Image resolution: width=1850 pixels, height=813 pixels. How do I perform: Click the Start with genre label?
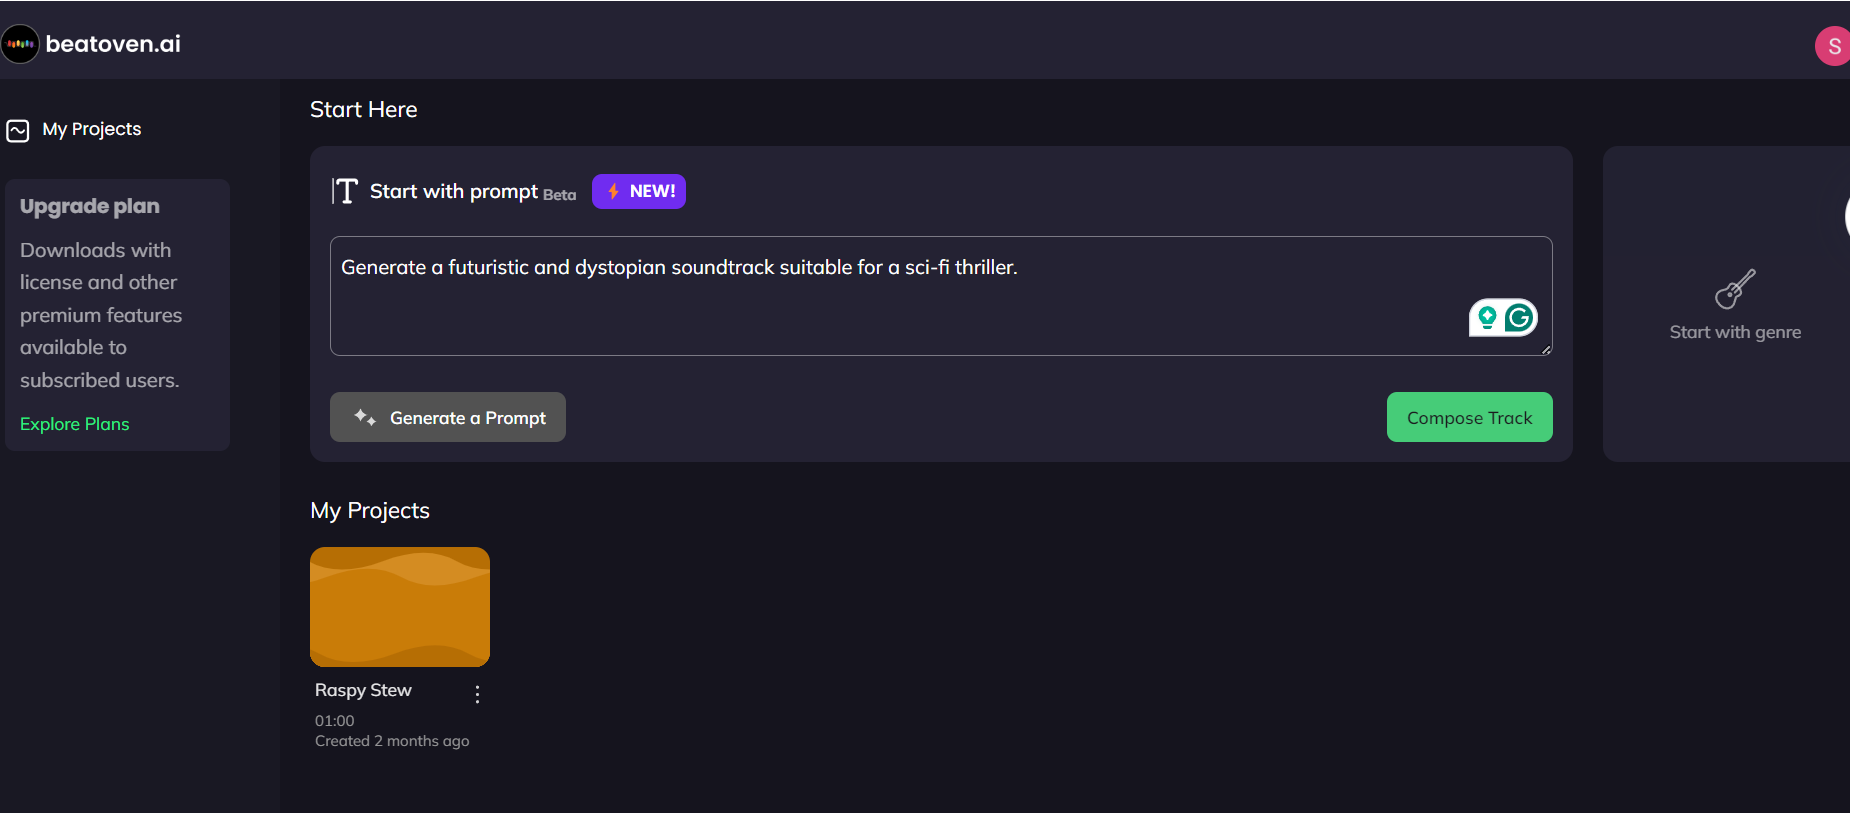[x=1735, y=332]
